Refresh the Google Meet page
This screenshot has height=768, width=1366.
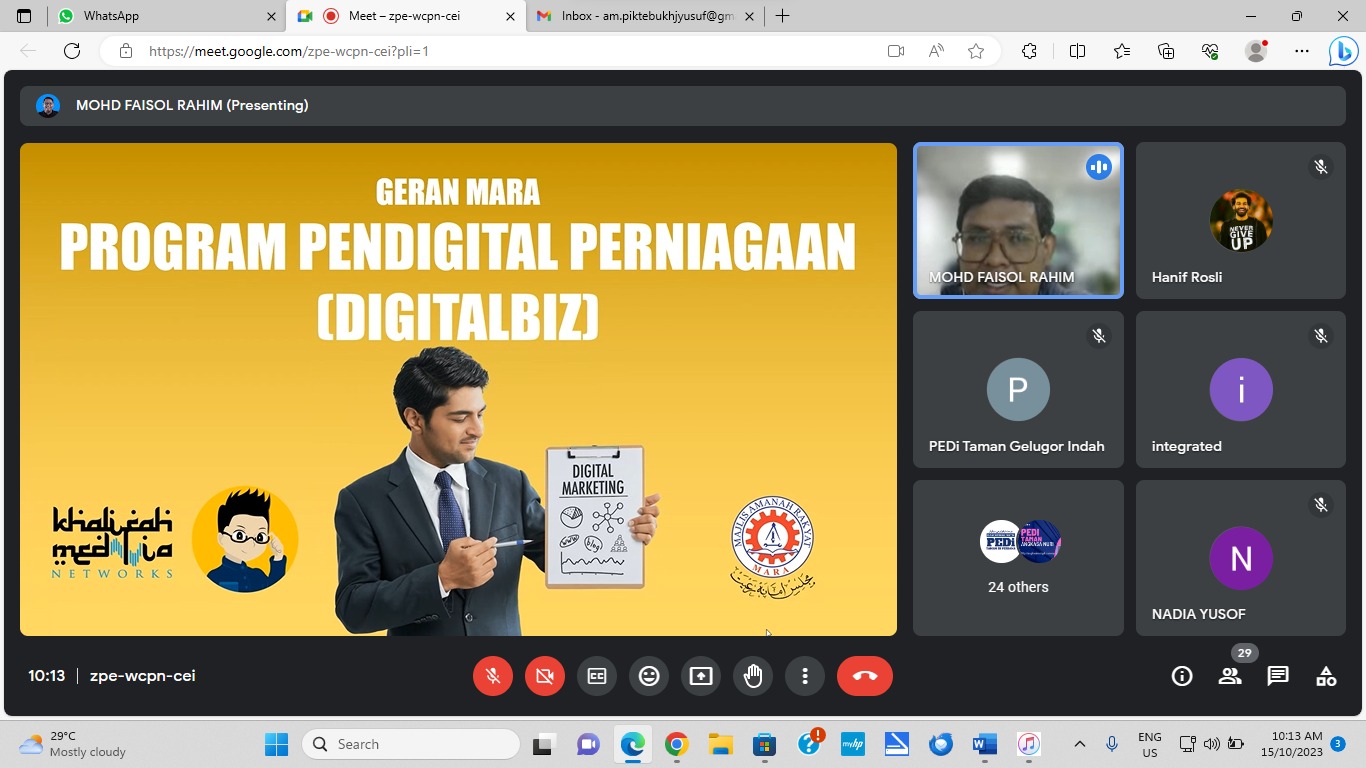tap(72, 51)
